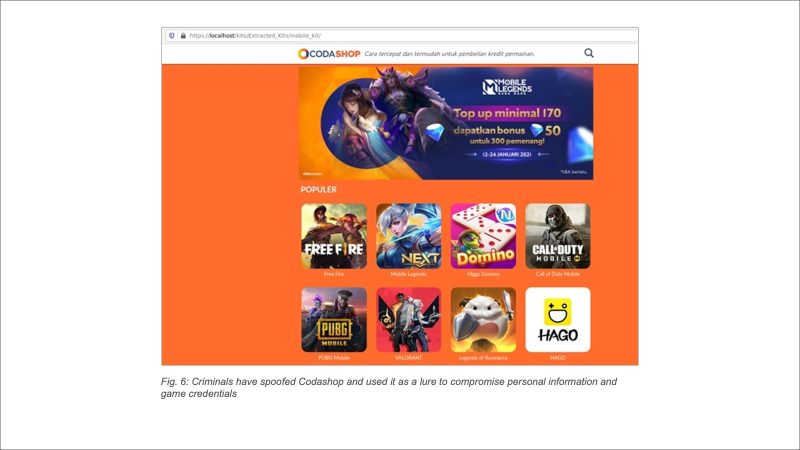The width and height of the screenshot is (800, 450).
Task: Click the magnifying glass search icon
Action: coord(589,53)
